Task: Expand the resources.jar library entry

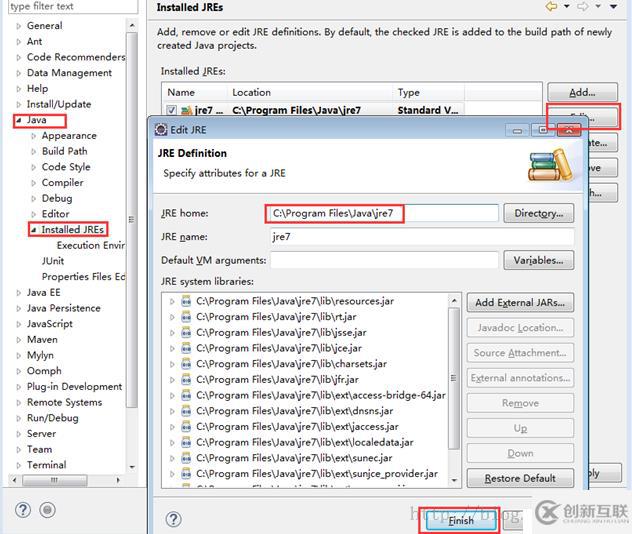Action: [x=172, y=301]
